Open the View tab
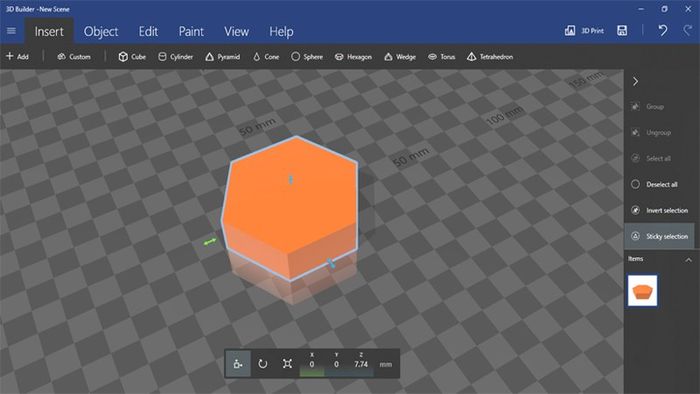This screenshot has height=394, width=700. coord(236,32)
